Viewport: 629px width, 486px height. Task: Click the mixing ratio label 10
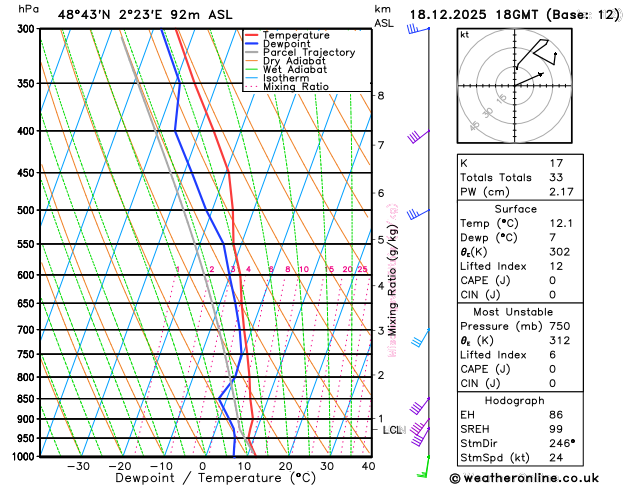304,269
